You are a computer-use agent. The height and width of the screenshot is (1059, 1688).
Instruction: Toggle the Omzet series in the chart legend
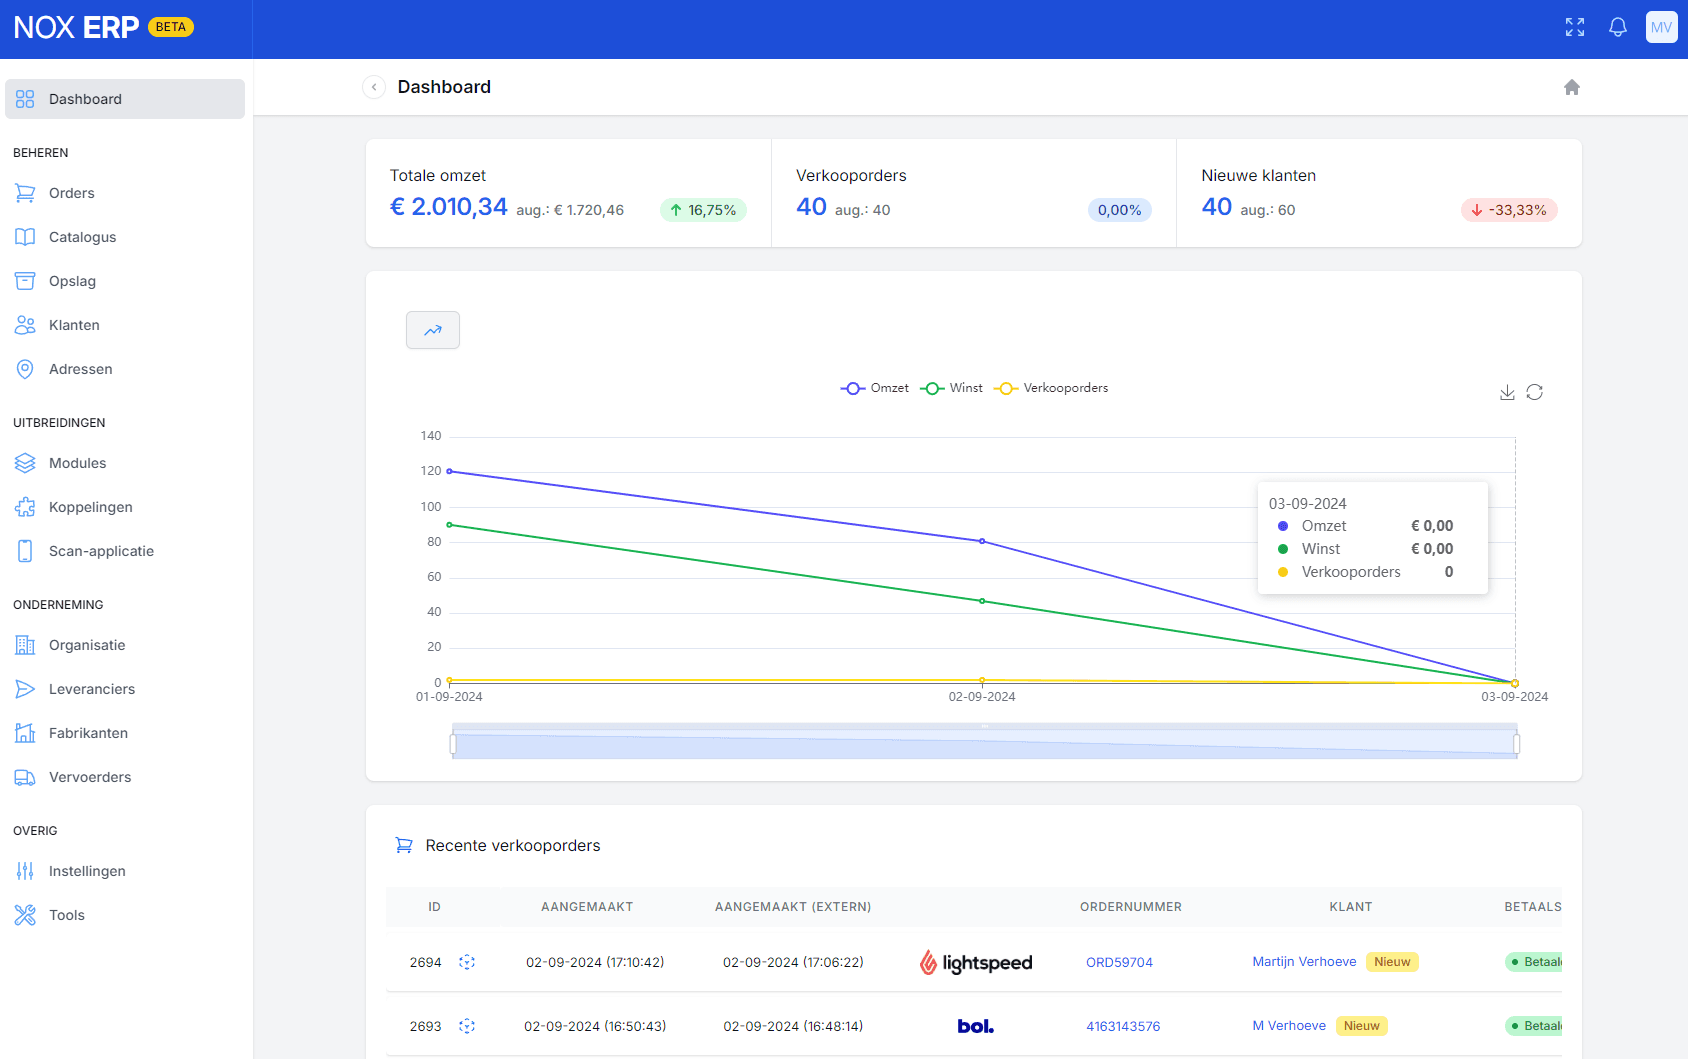point(875,388)
